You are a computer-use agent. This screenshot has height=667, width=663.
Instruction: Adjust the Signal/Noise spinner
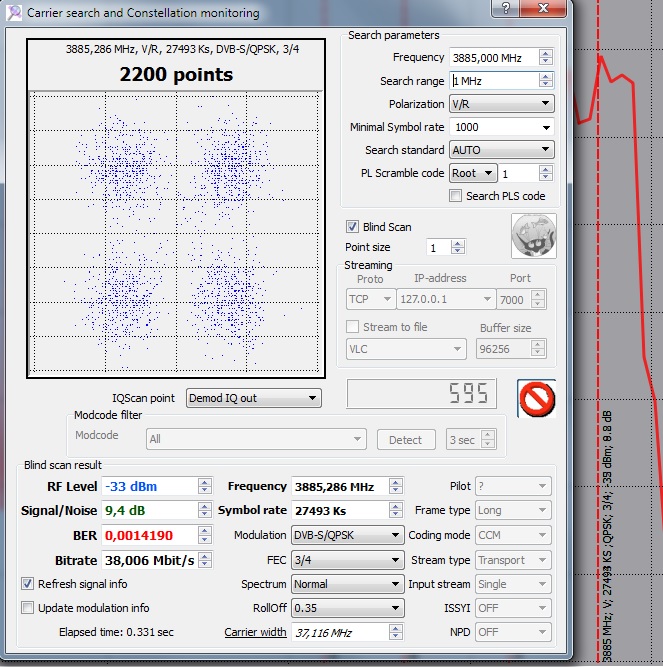[205, 510]
